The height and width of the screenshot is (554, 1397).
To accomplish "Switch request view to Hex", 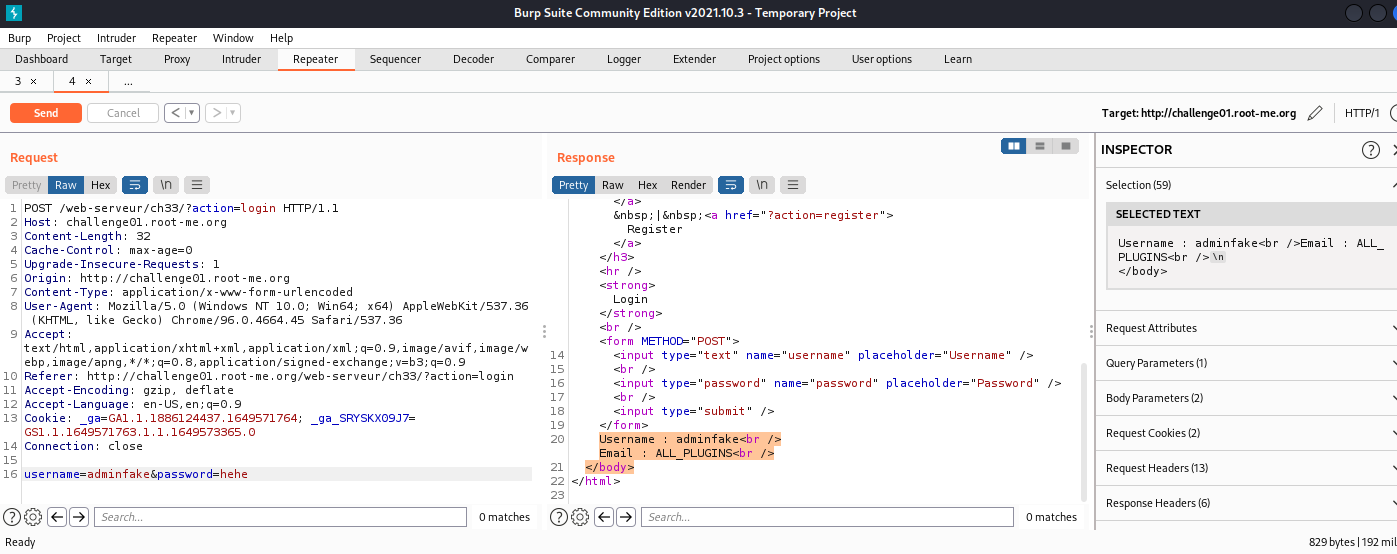I will [101, 185].
